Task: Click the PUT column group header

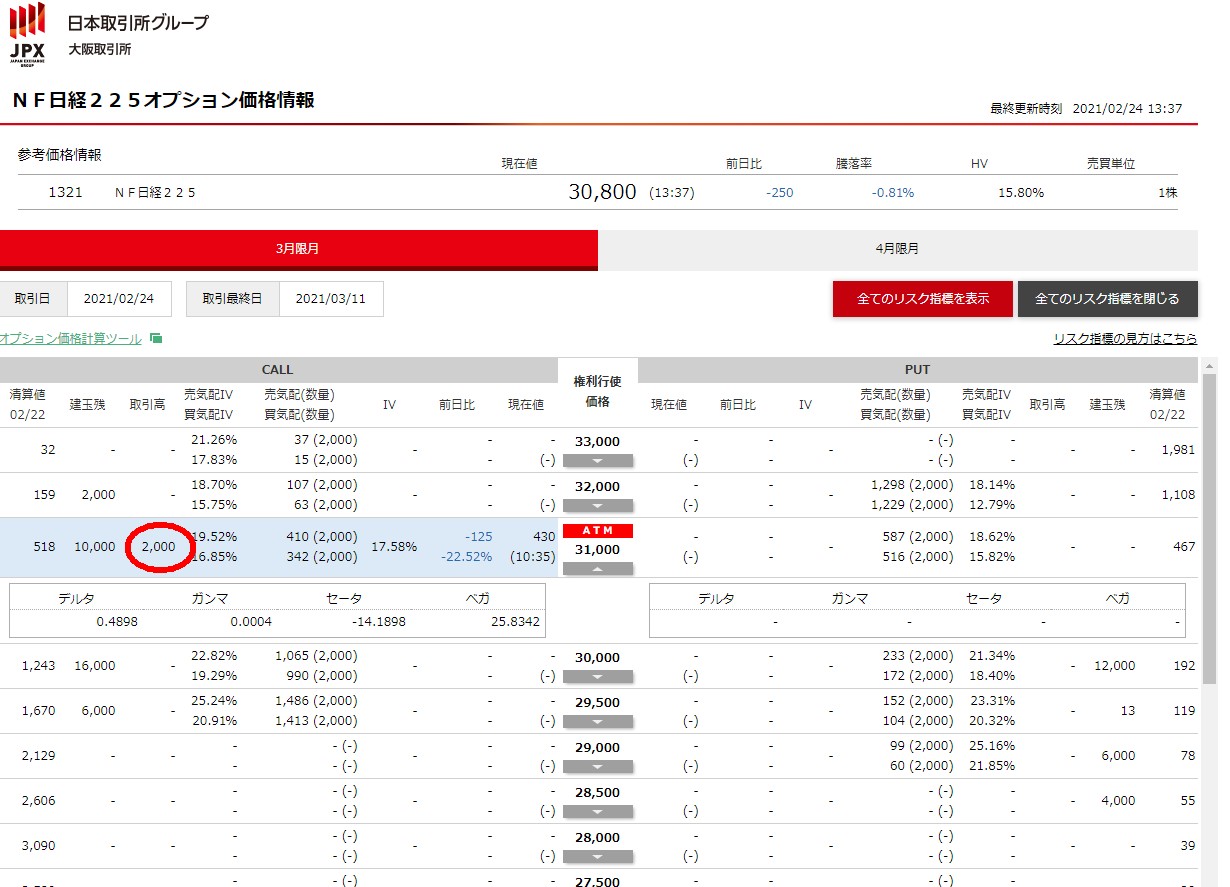Action: tap(917, 370)
